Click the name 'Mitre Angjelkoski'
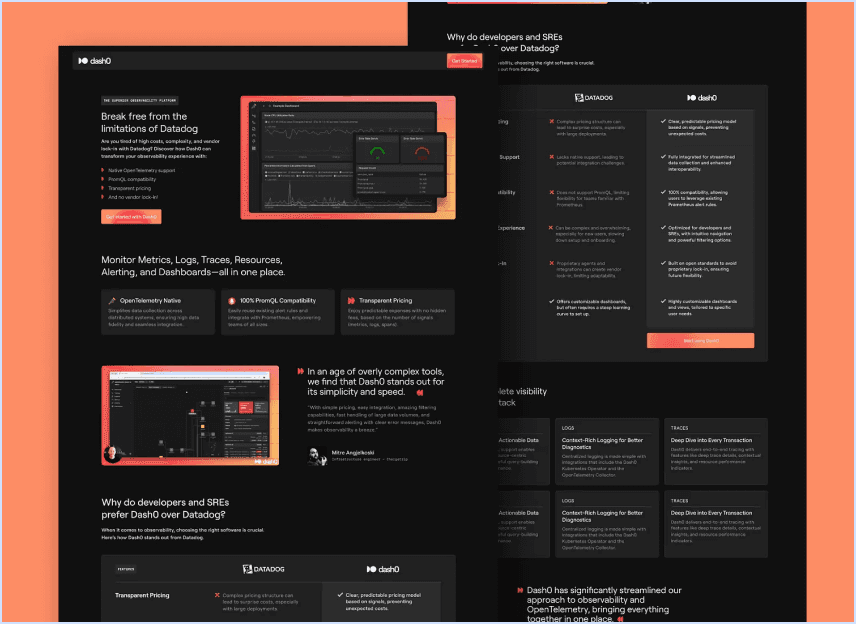Image resolution: width=856 pixels, height=624 pixels. [353, 453]
